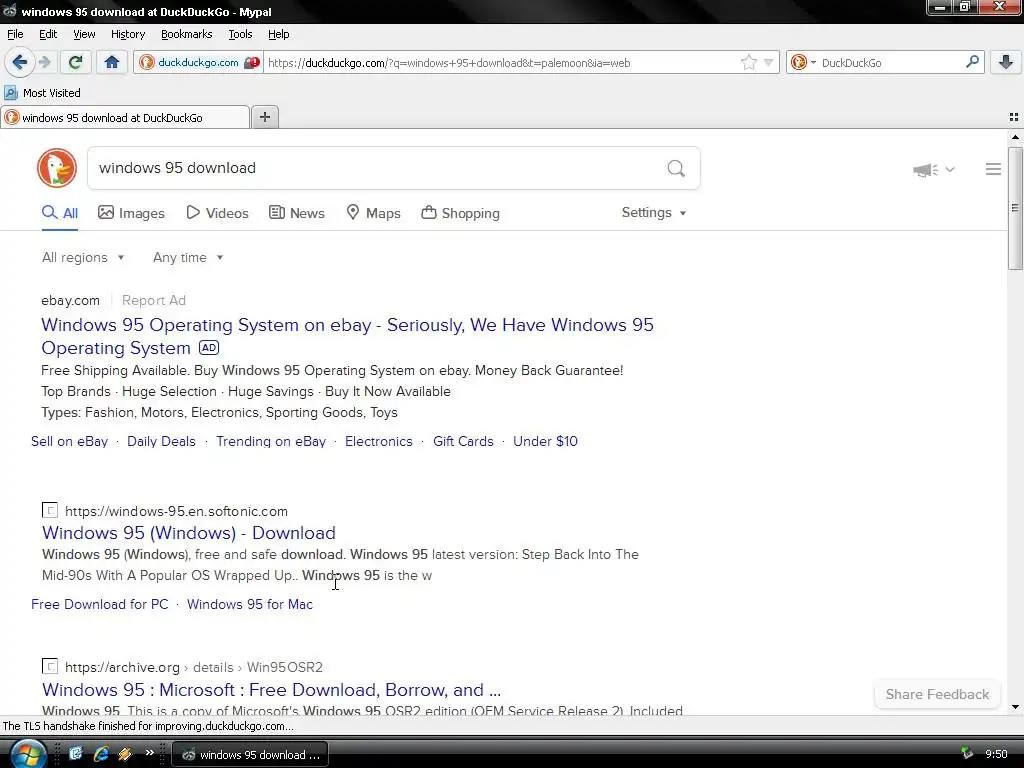Open the DuckDuckGo hamburger menu

point(993,169)
